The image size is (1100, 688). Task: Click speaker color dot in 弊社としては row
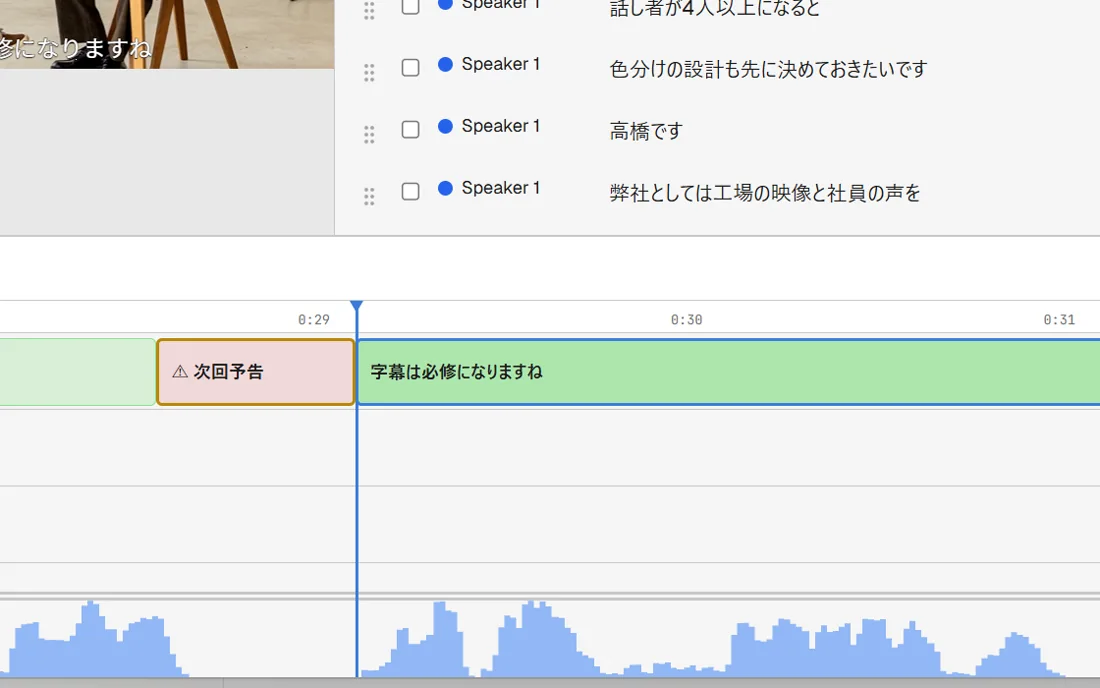[x=445, y=188]
